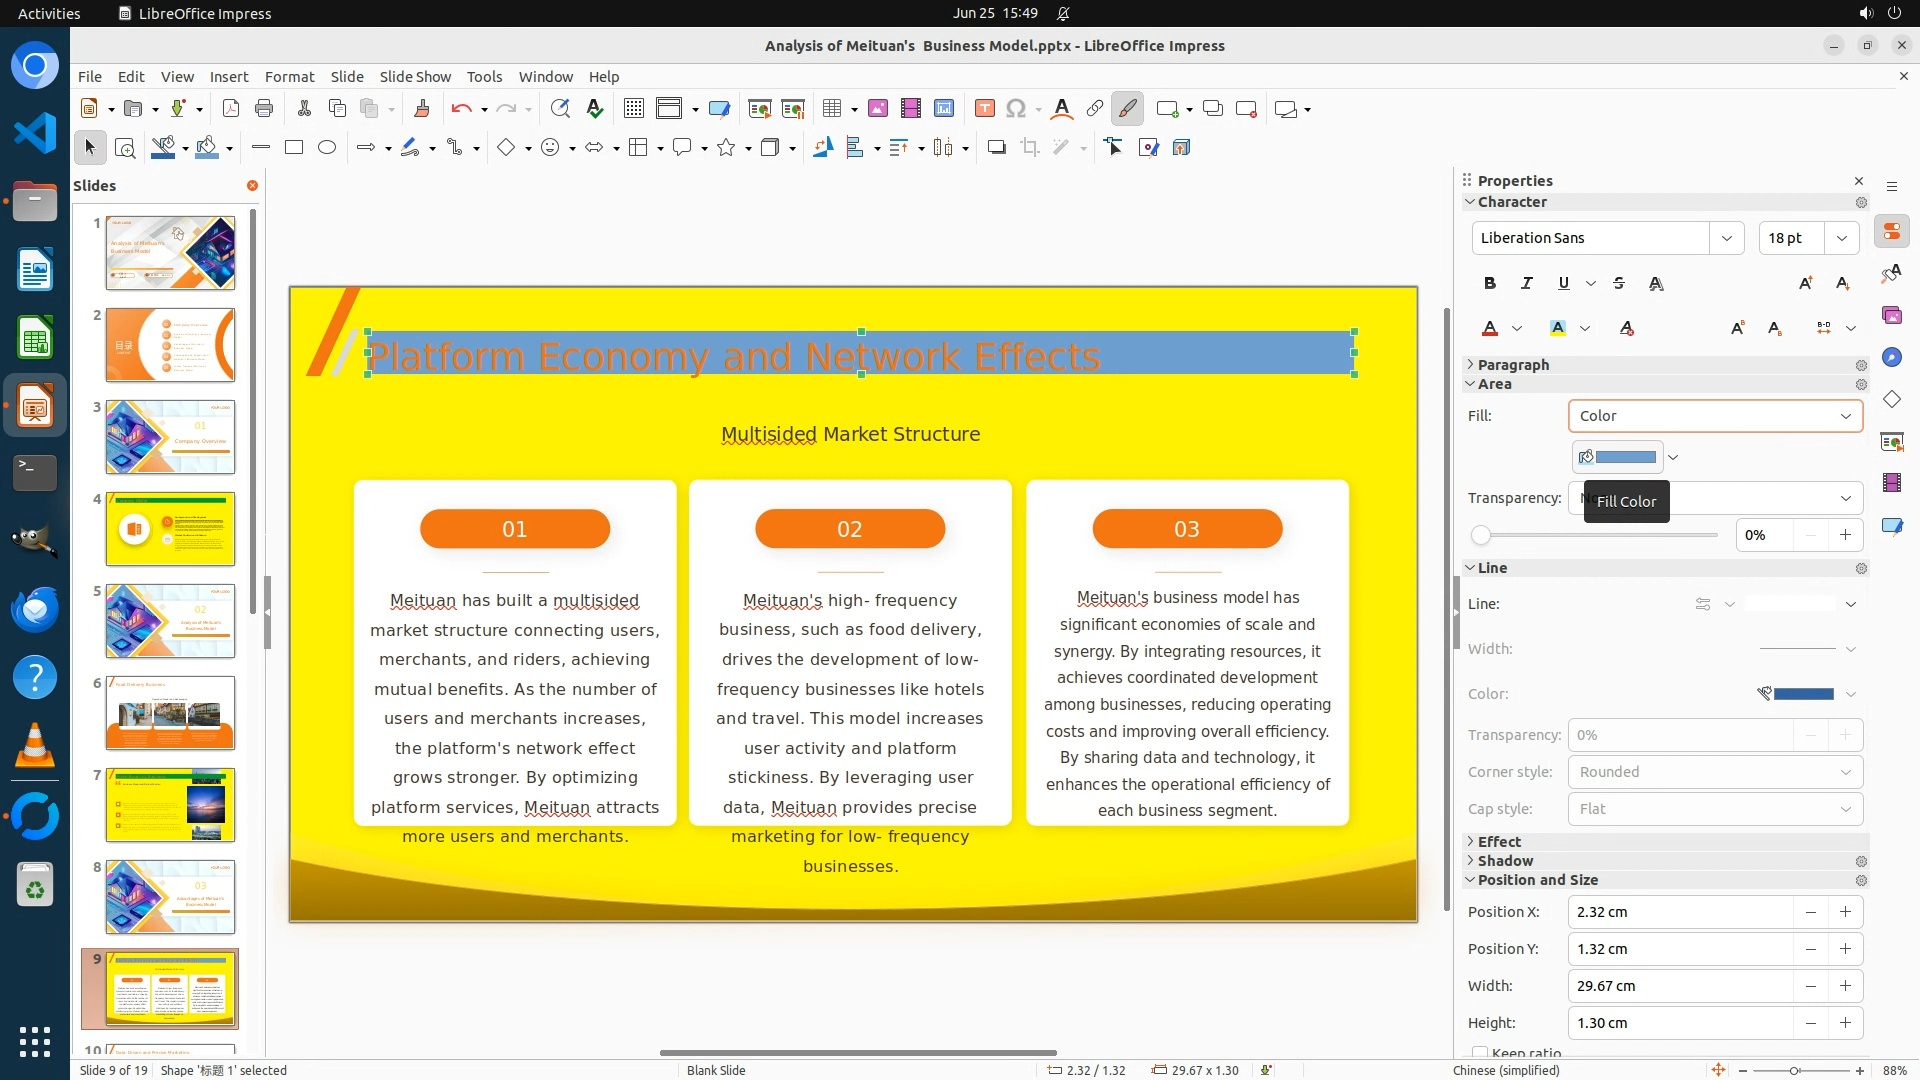
Task: Click the blue Fill Color swatch
Action: click(1624, 458)
